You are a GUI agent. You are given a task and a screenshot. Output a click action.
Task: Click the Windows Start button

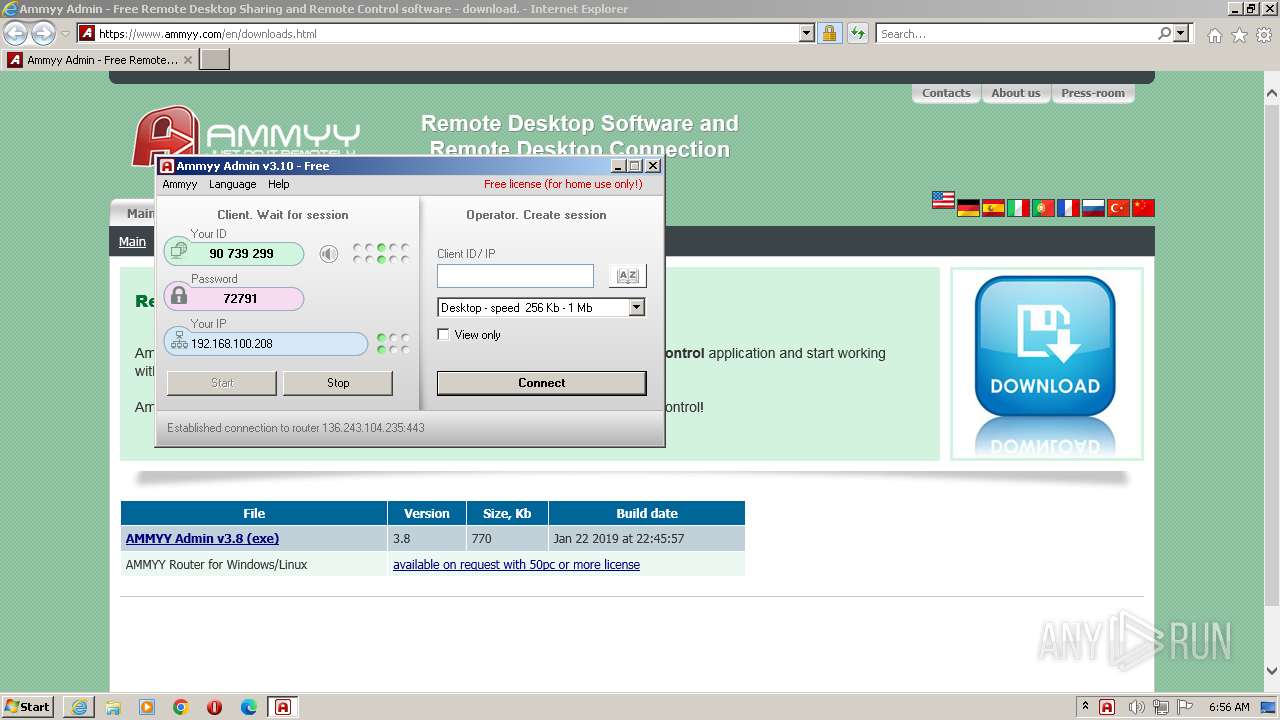[x=28, y=706]
